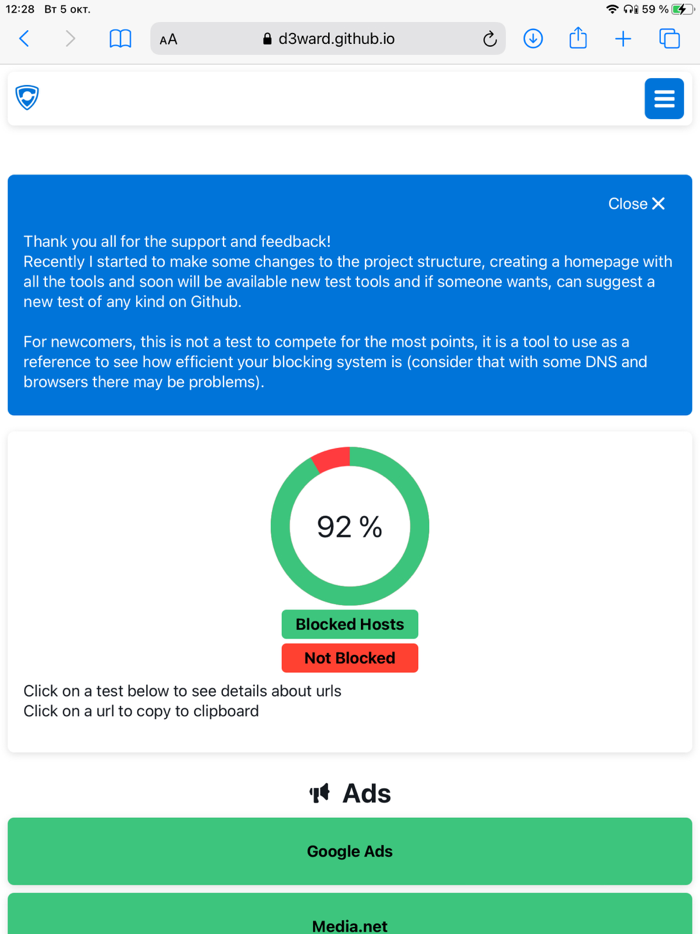Screen dimensions: 700x934
Task: Toggle the Blocked Hosts legend entry
Action: (x=349, y=624)
